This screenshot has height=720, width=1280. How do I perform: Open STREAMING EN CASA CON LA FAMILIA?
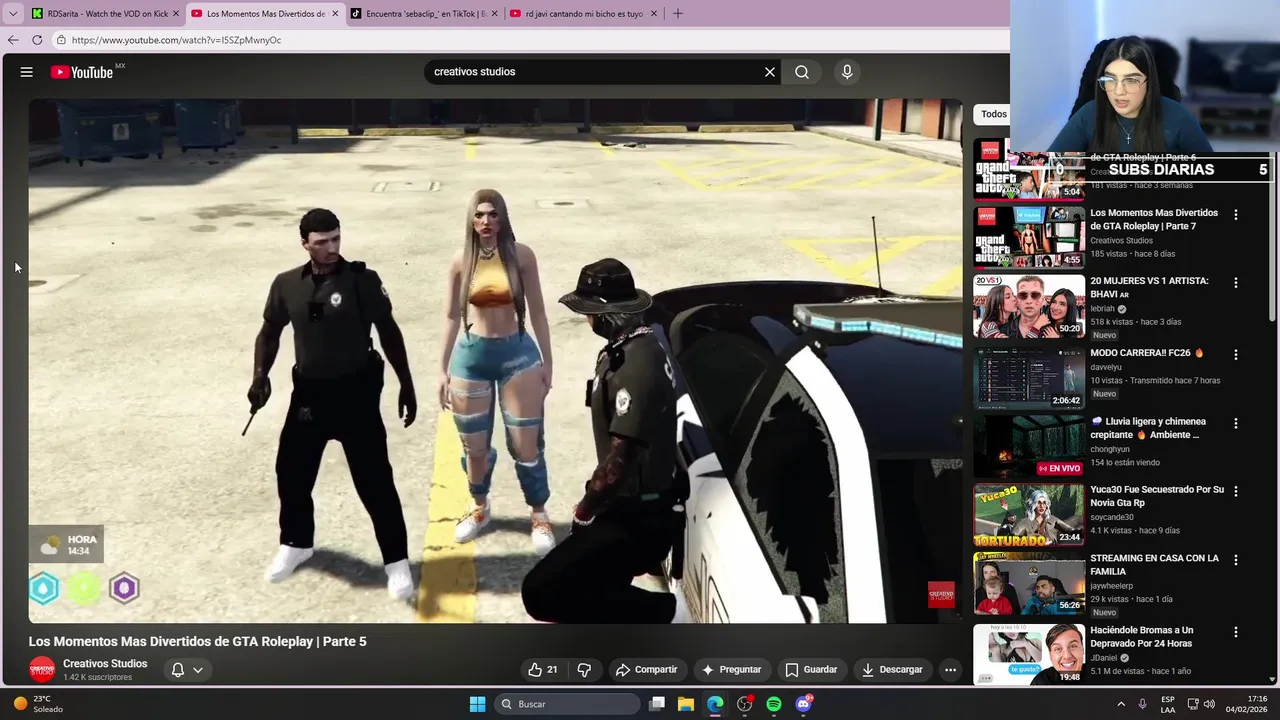(x=1029, y=583)
